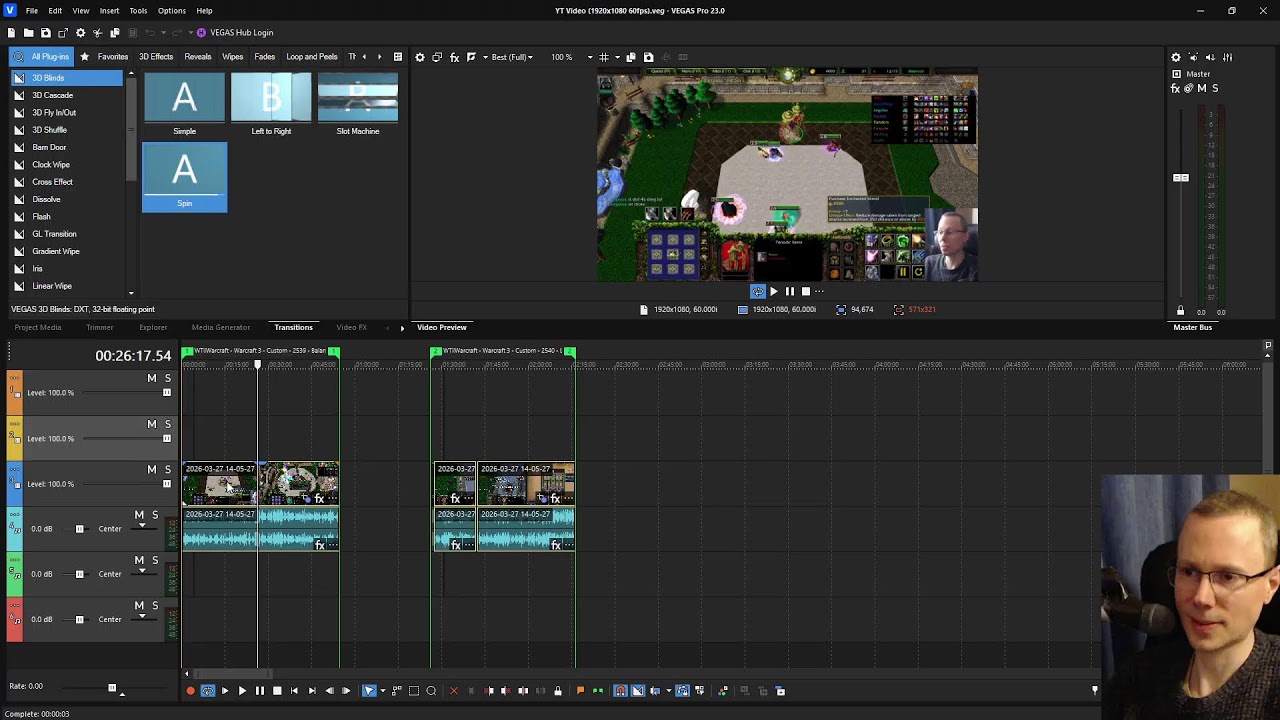Expand track 4 automation dropdown arrow
Viewport: 1280px width, 720px height.
[141, 526]
